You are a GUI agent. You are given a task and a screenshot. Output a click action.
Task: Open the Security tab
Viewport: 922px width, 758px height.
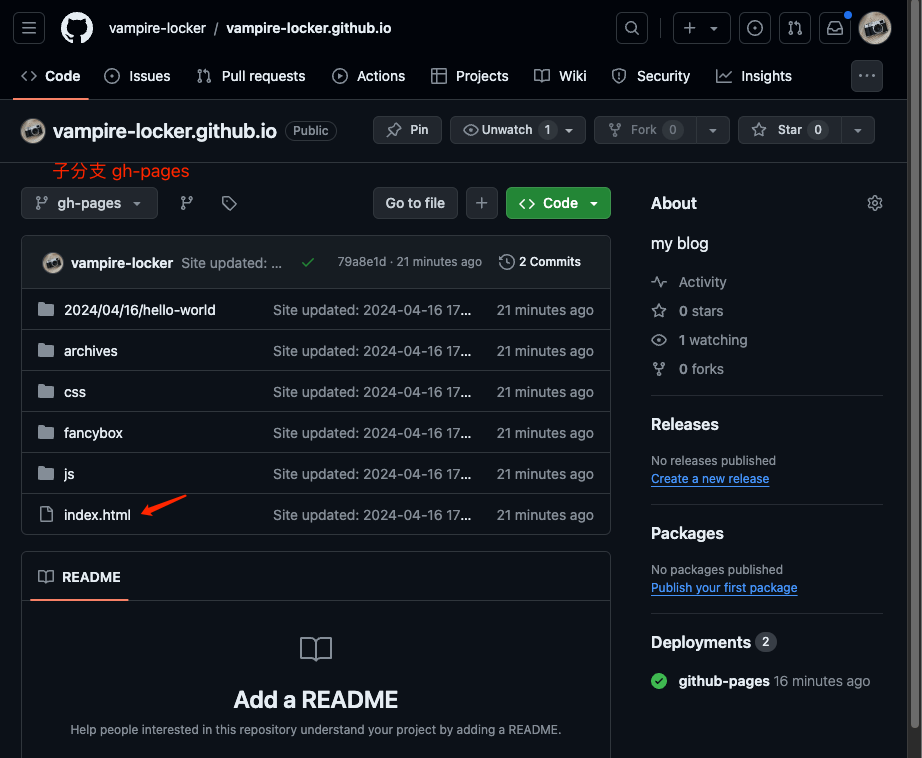click(651, 76)
